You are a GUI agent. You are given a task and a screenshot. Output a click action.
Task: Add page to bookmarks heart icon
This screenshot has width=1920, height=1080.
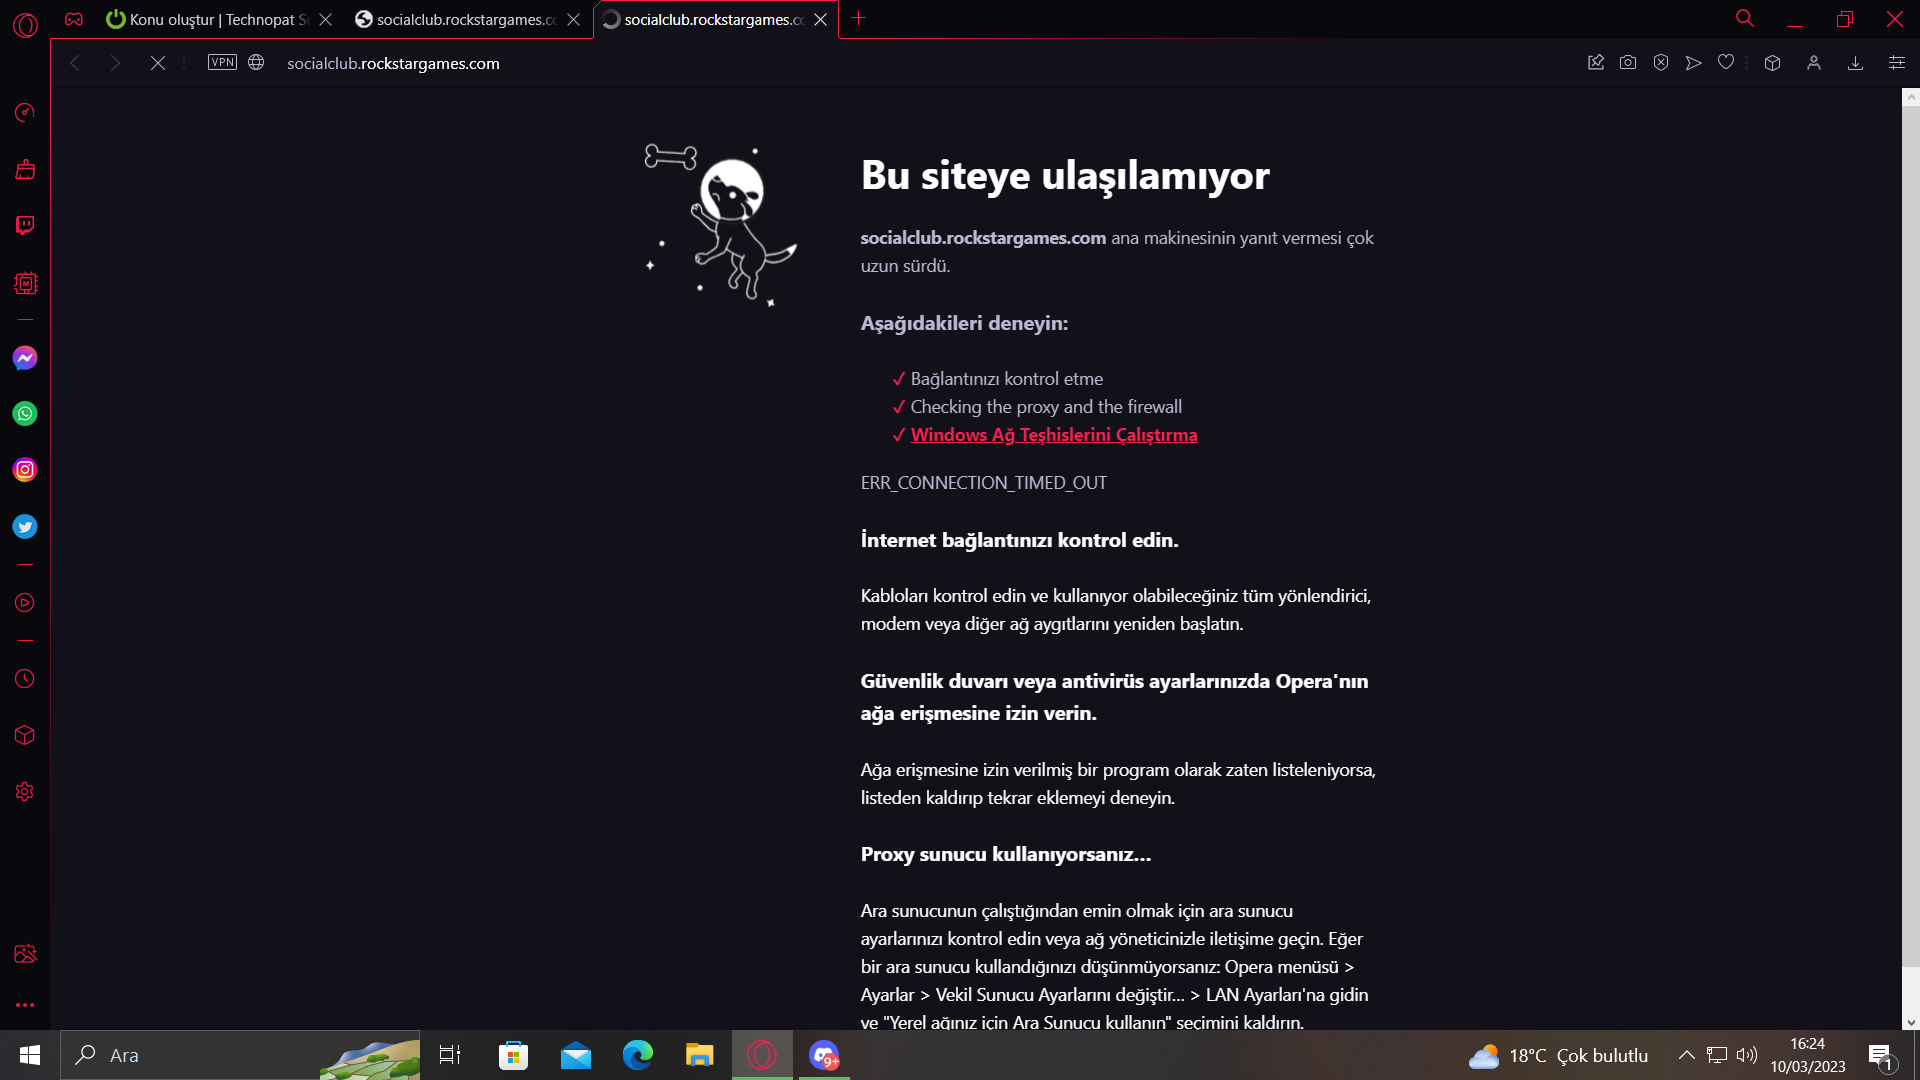1726,63
